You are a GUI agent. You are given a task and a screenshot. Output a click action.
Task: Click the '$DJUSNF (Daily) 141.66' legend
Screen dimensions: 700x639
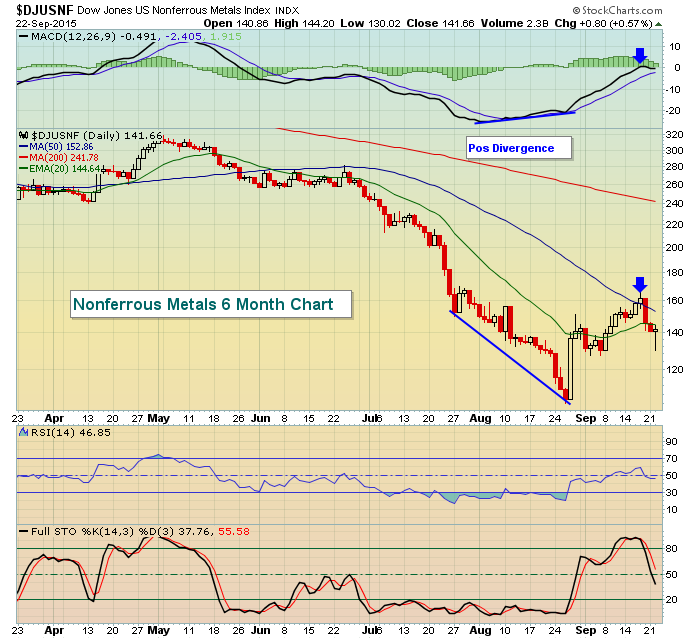coord(97,135)
